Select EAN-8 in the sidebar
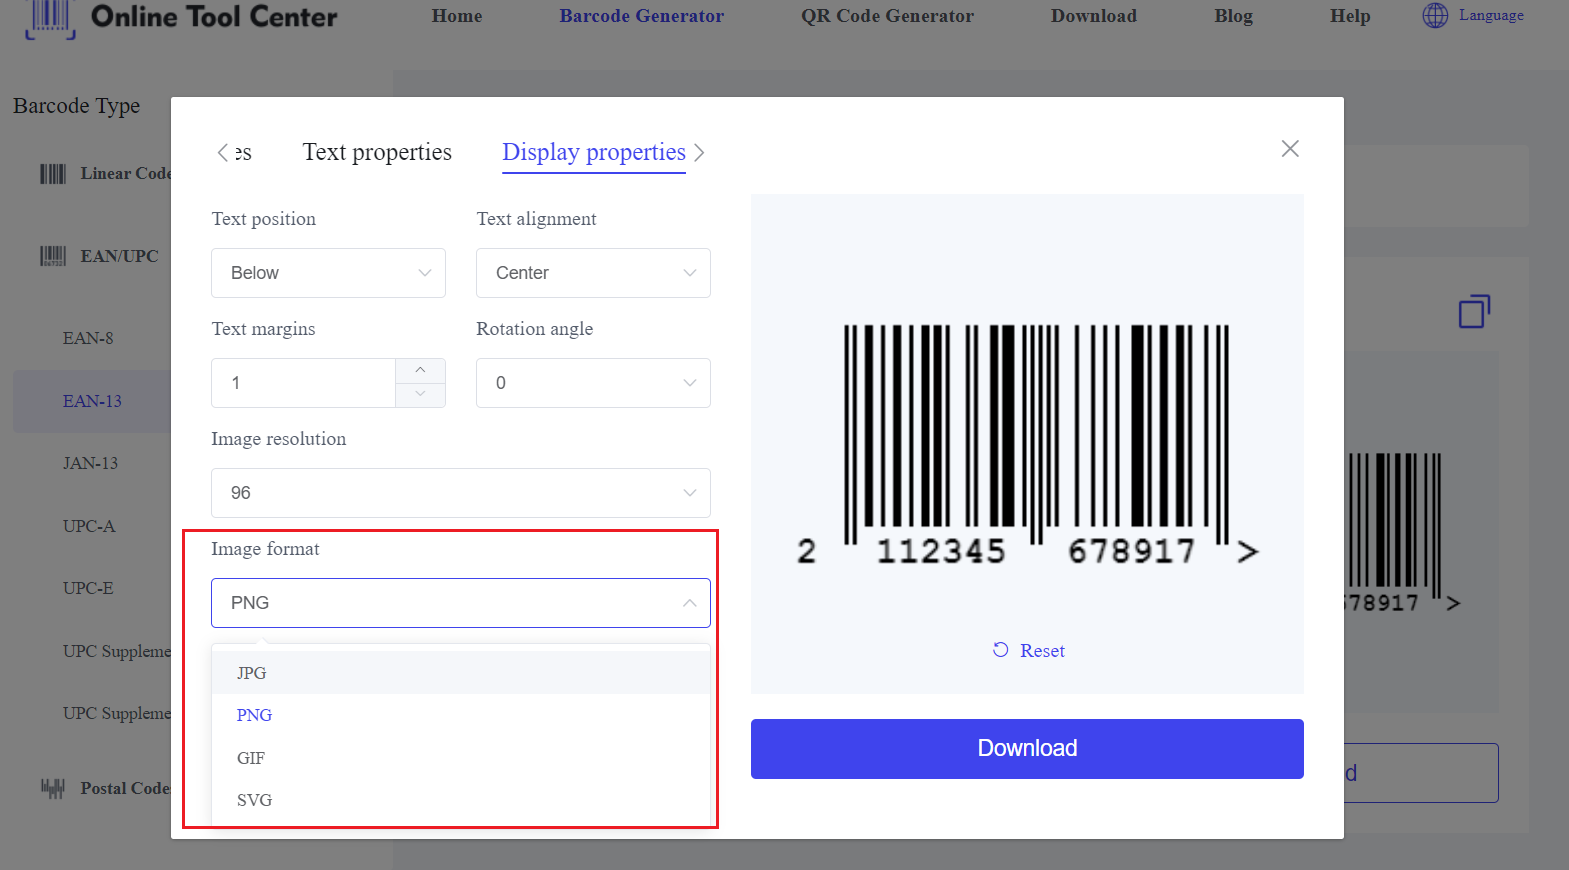This screenshot has height=870, width=1569. [88, 338]
